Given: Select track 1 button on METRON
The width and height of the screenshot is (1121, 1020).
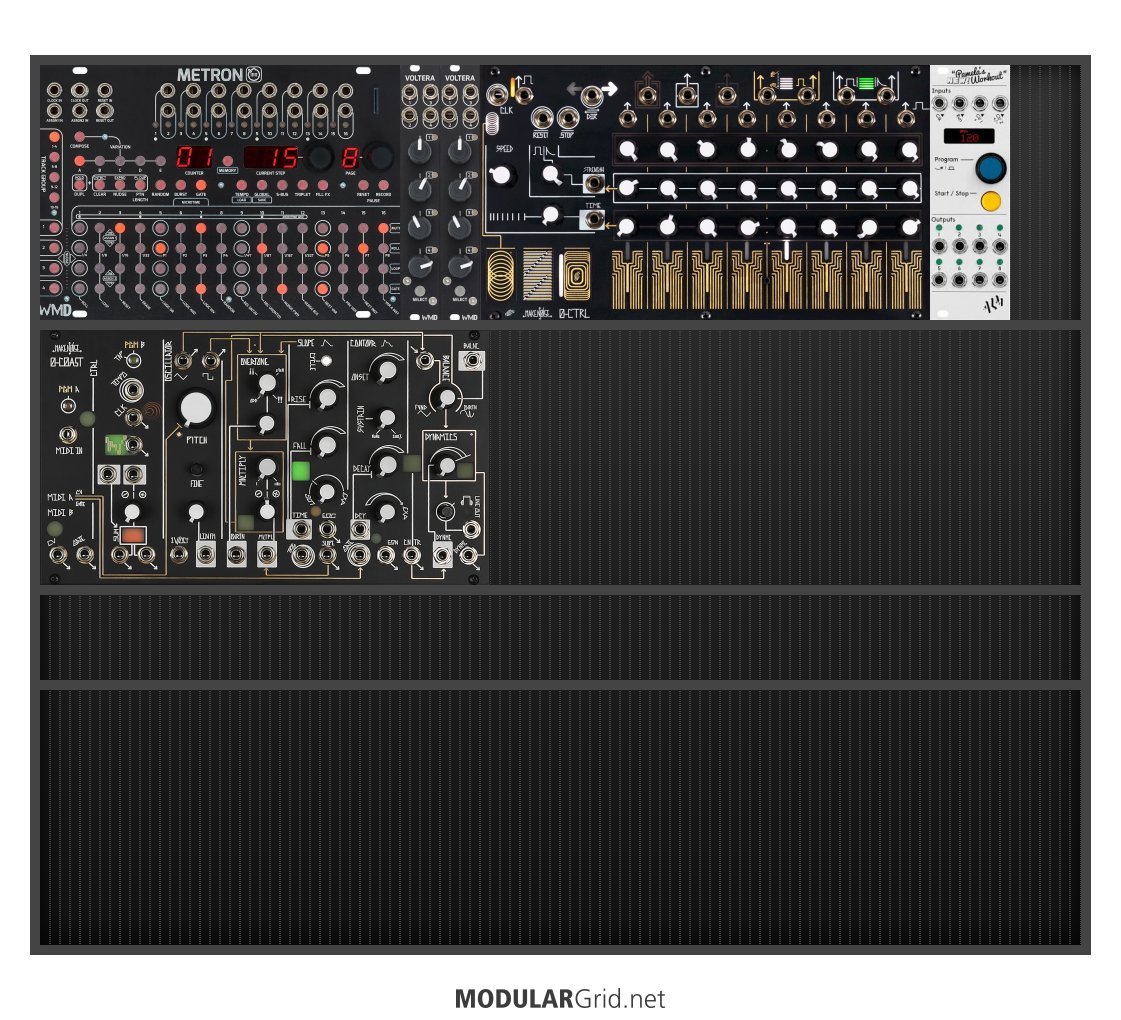Looking at the screenshot, I should tap(54, 228).
